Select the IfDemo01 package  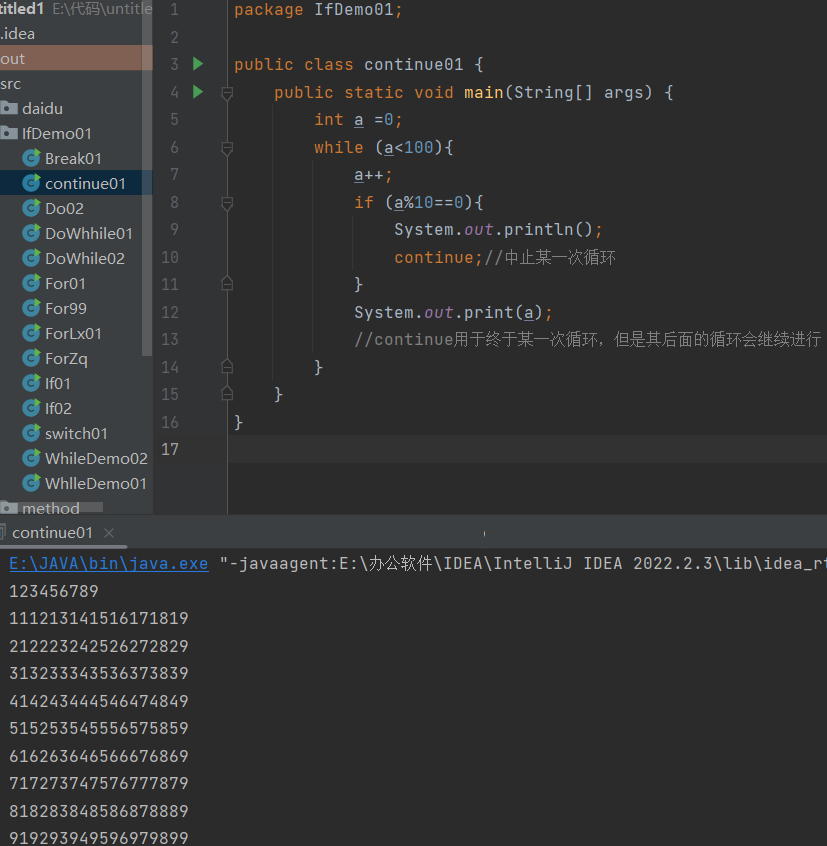[57, 133]
